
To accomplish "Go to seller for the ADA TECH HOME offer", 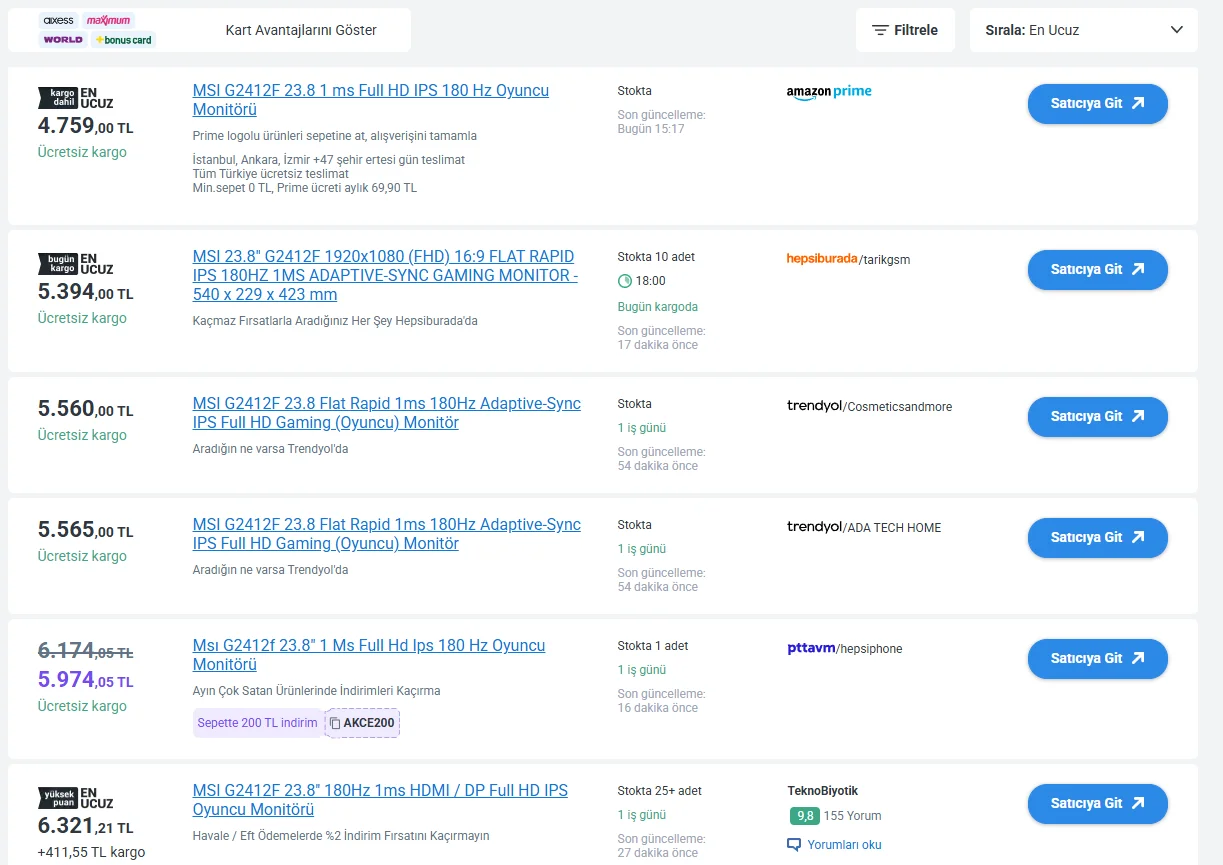I will click(1097, 537).
